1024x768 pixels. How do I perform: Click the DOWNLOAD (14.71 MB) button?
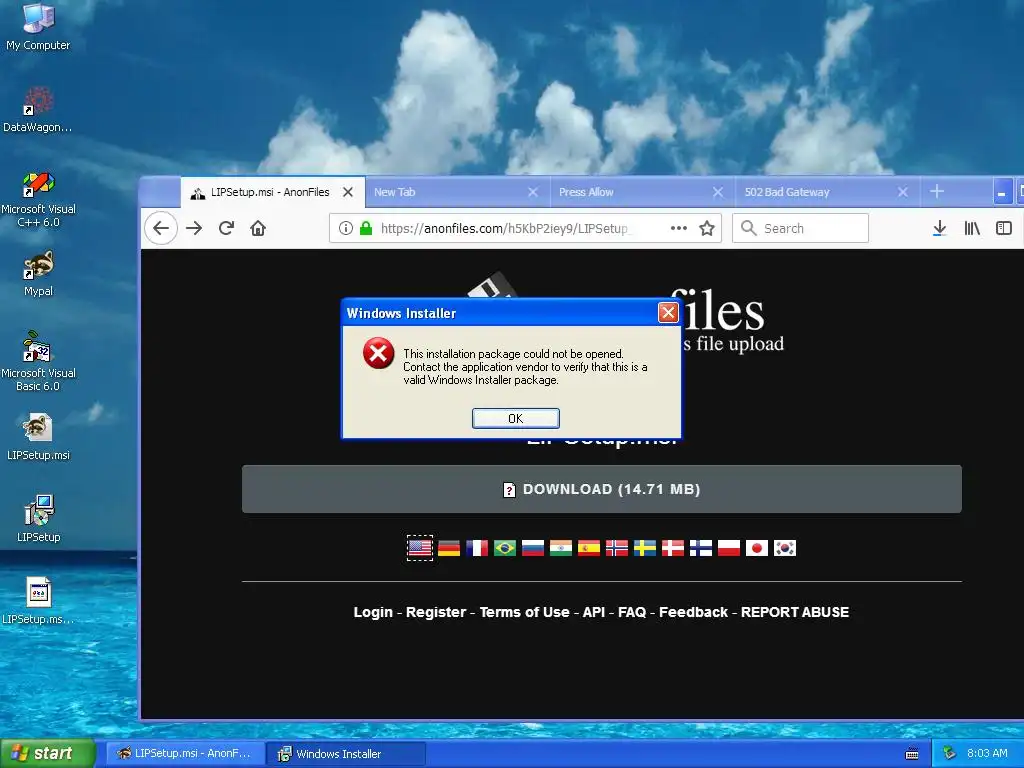point(601,489)
